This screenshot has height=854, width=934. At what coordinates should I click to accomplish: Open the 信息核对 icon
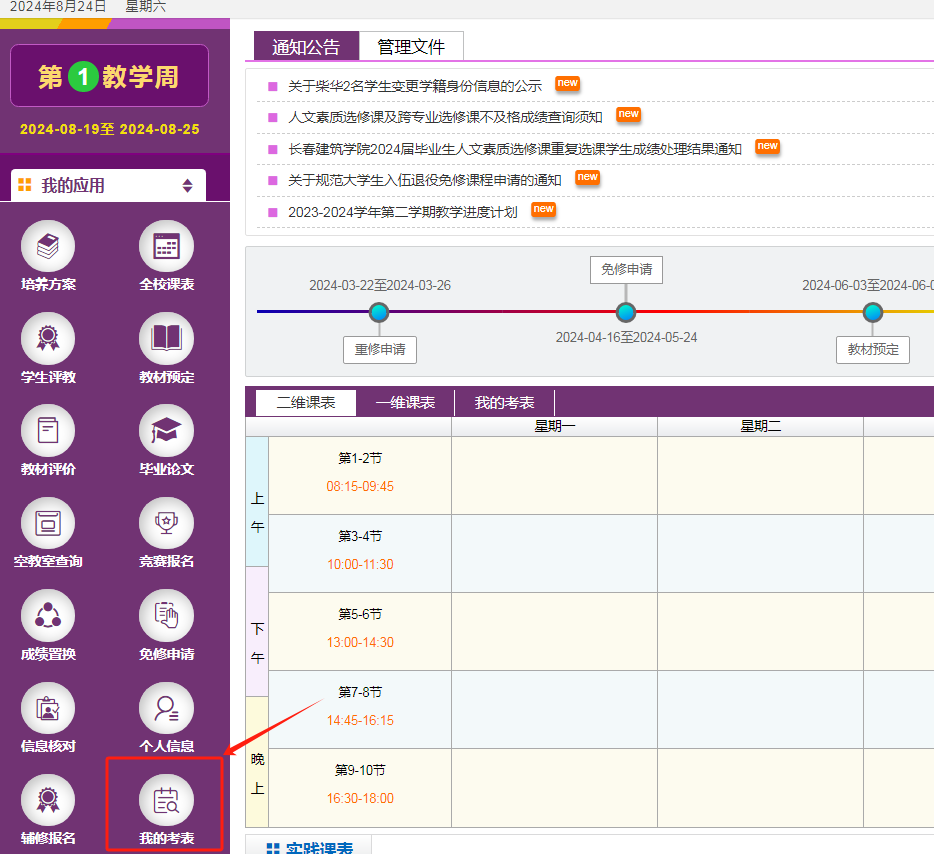coord(48,709)
